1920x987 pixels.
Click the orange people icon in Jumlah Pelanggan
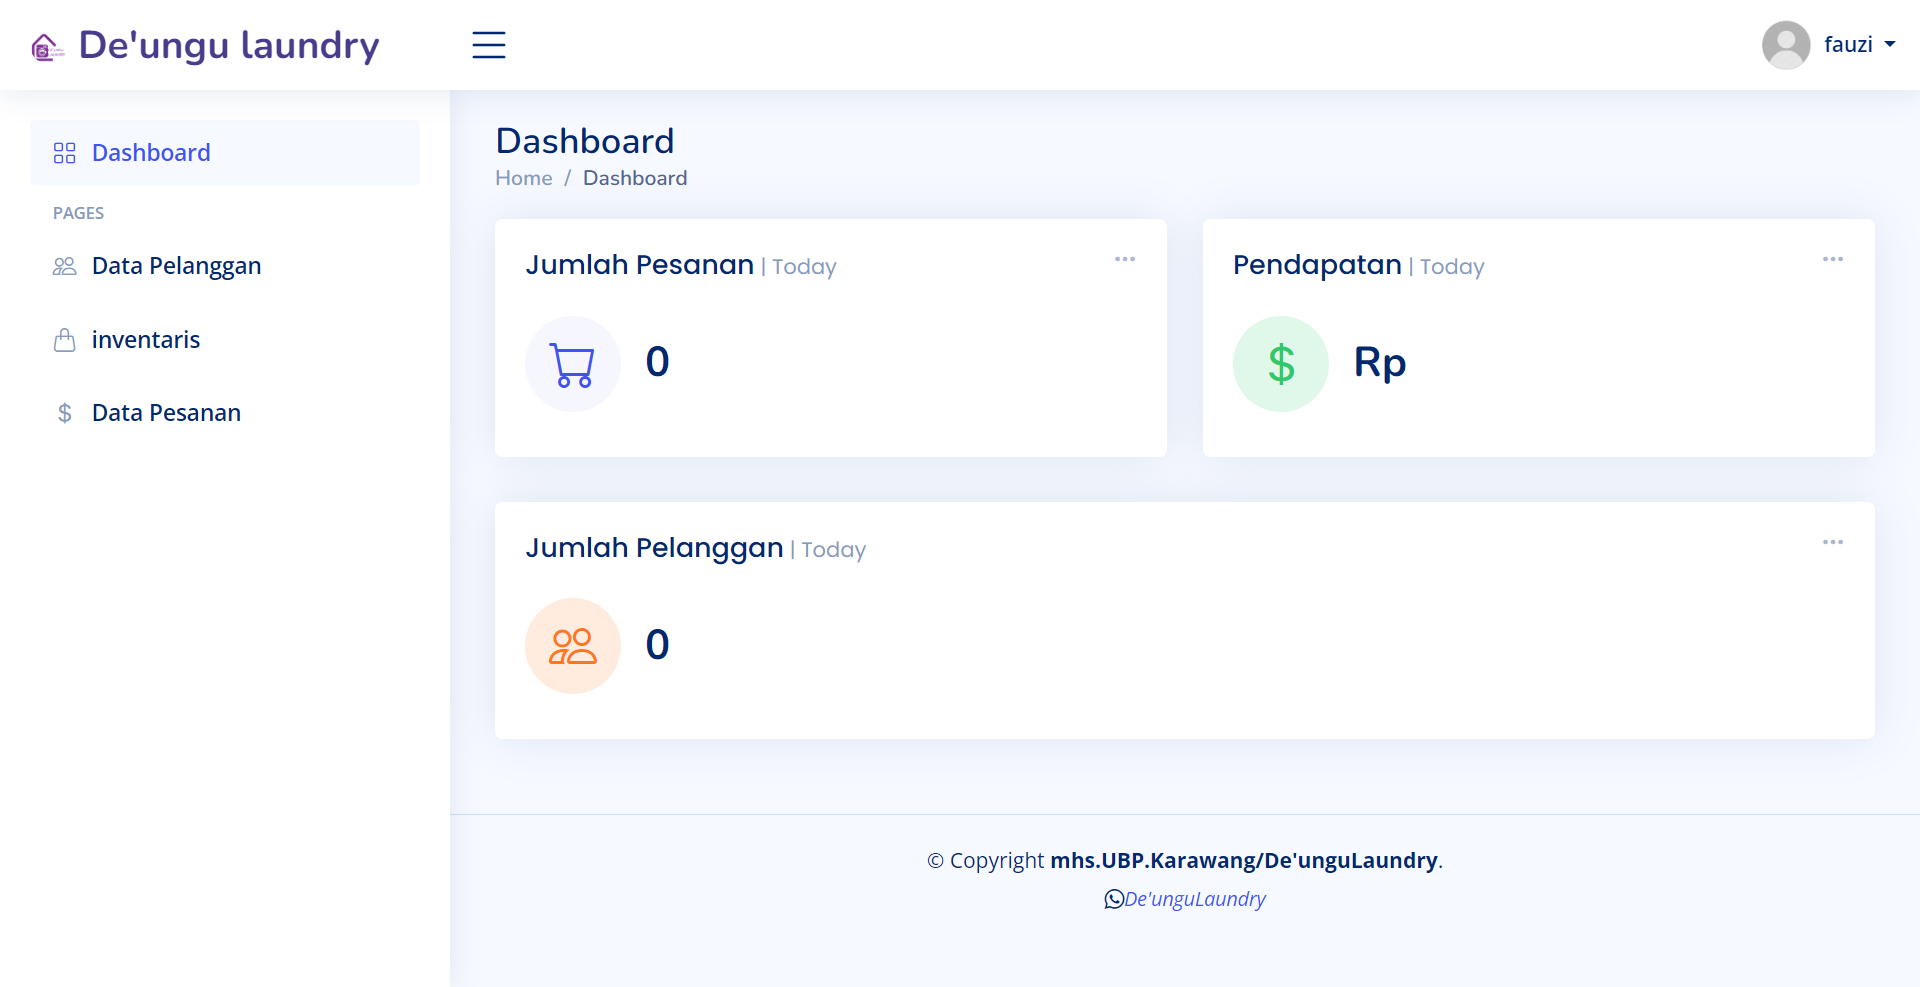(x=573, y=646)
